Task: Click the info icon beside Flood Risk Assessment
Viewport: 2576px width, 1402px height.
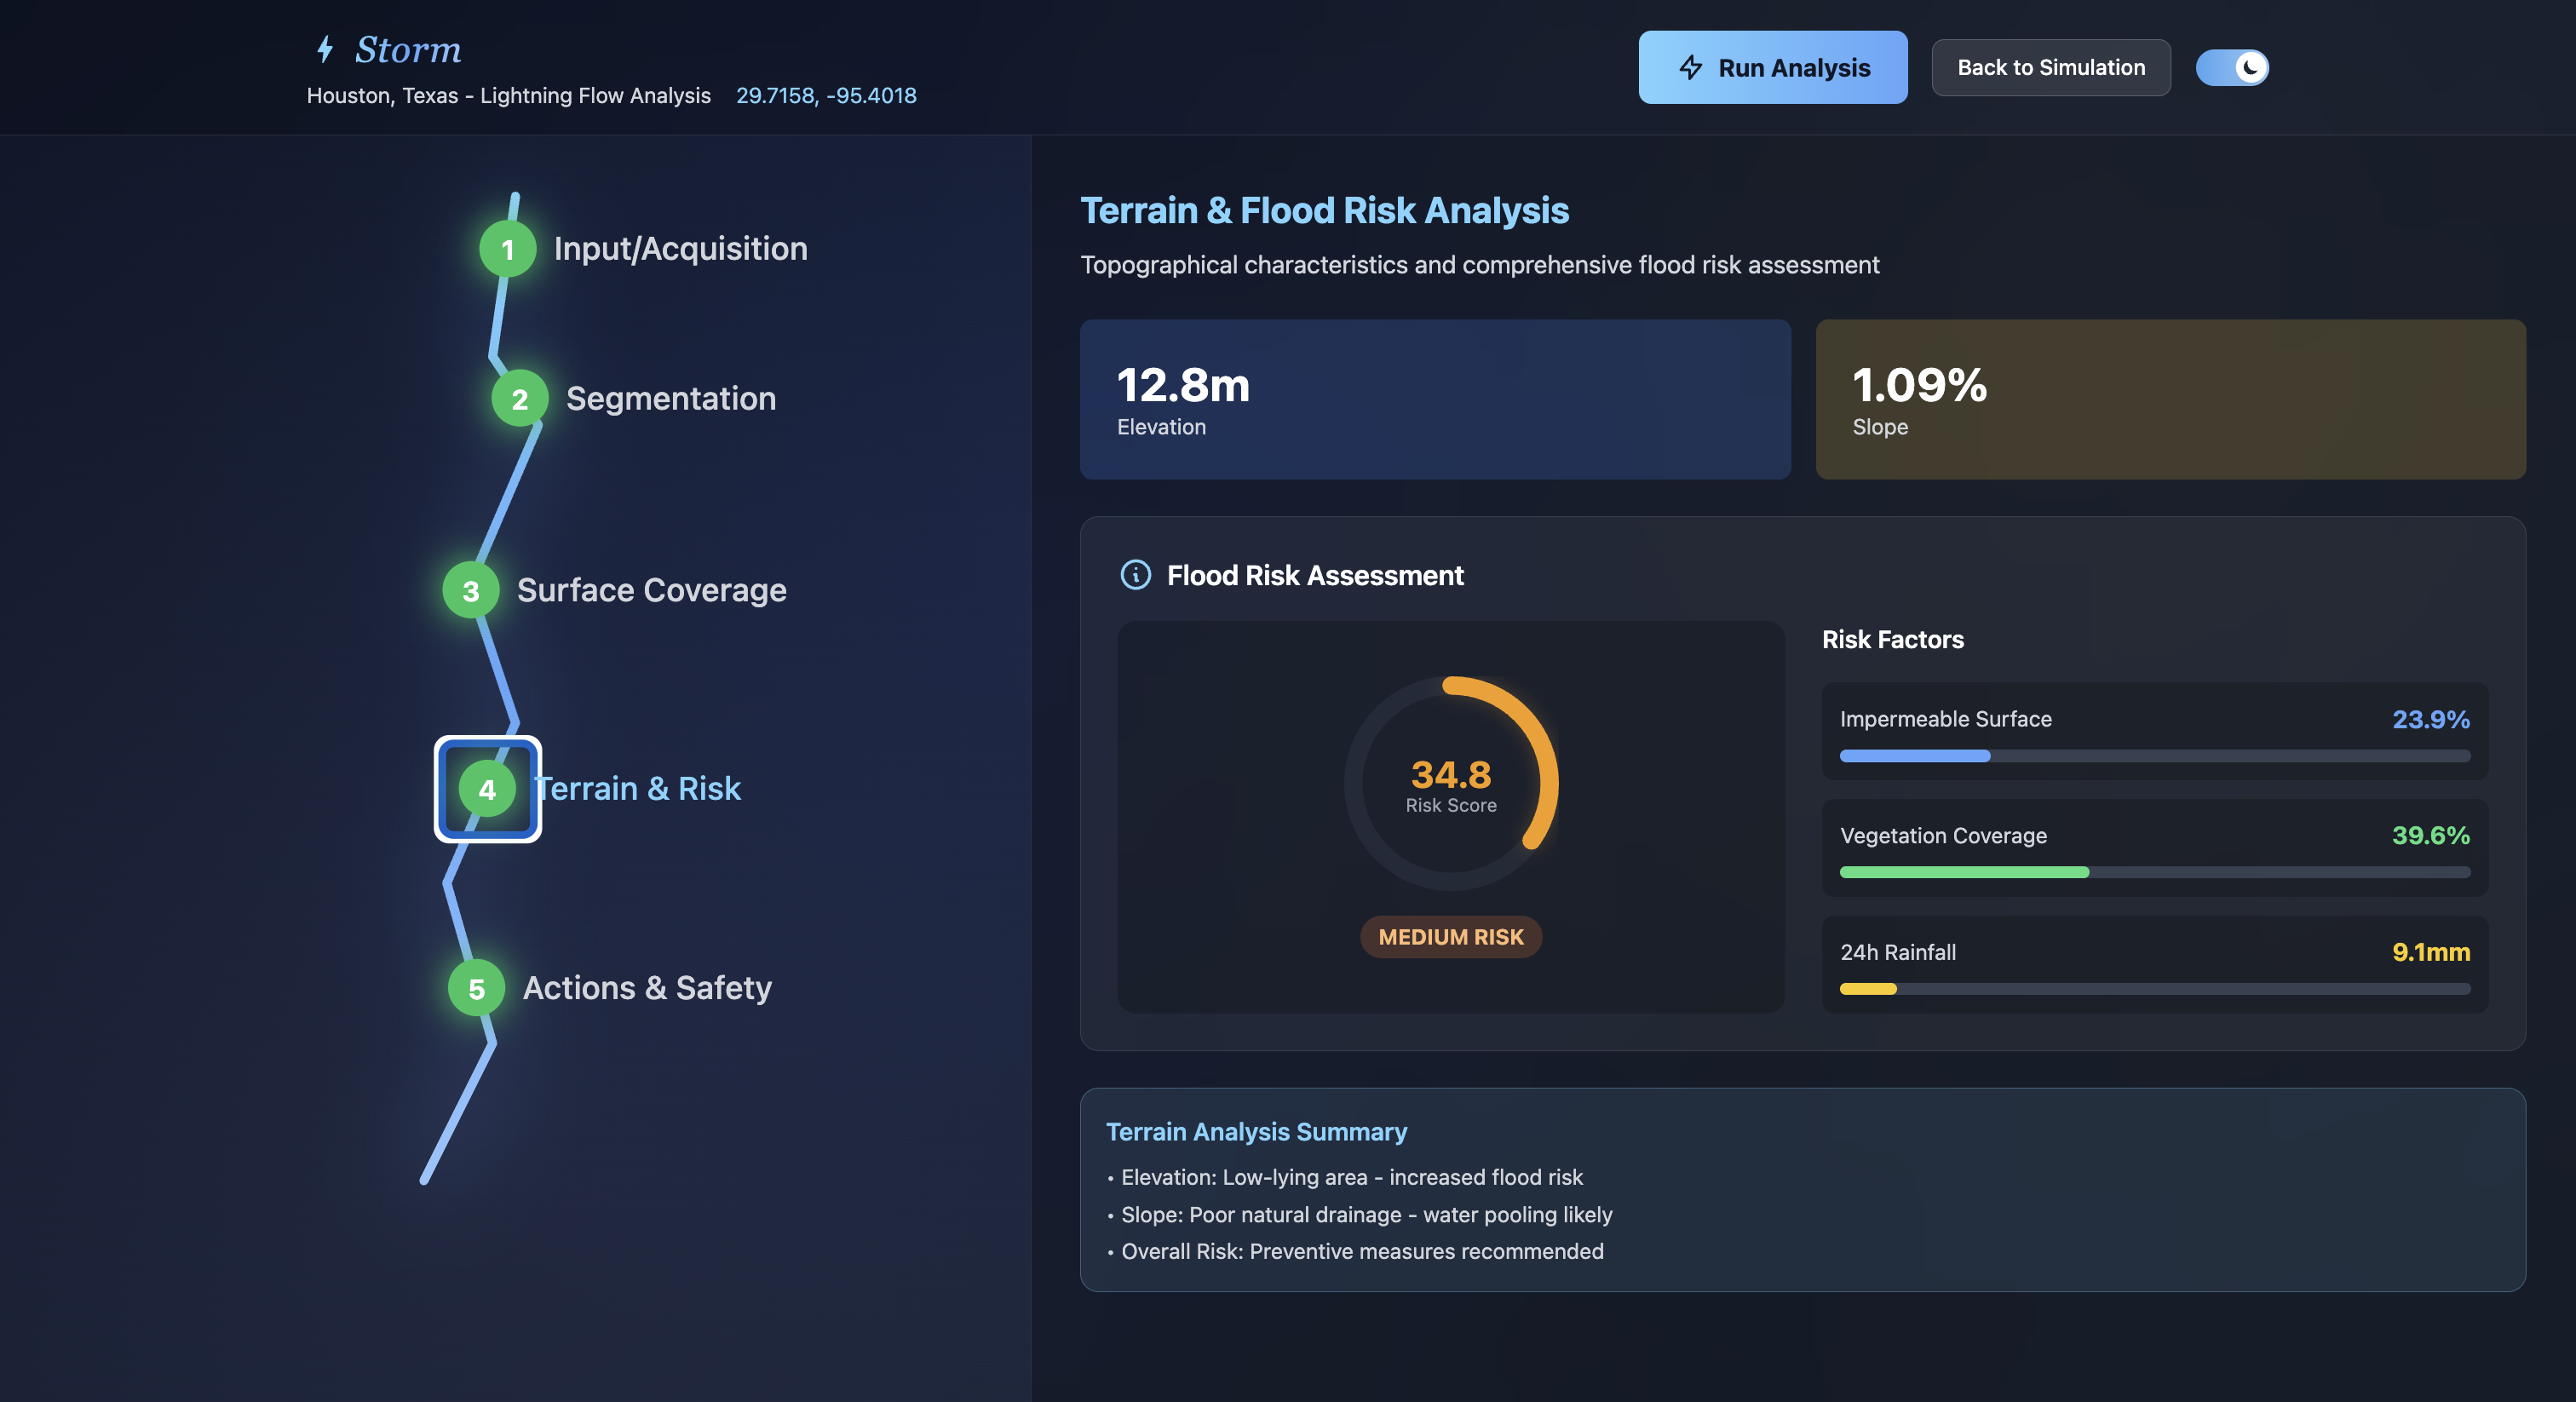Action: (x=1135, y=575)
